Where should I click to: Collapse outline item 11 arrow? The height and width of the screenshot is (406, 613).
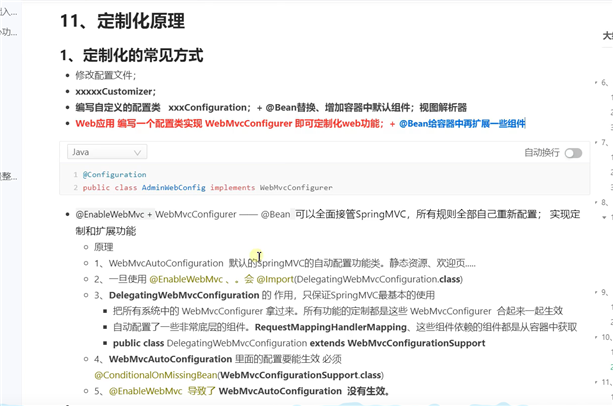click(x=596, y=382)
